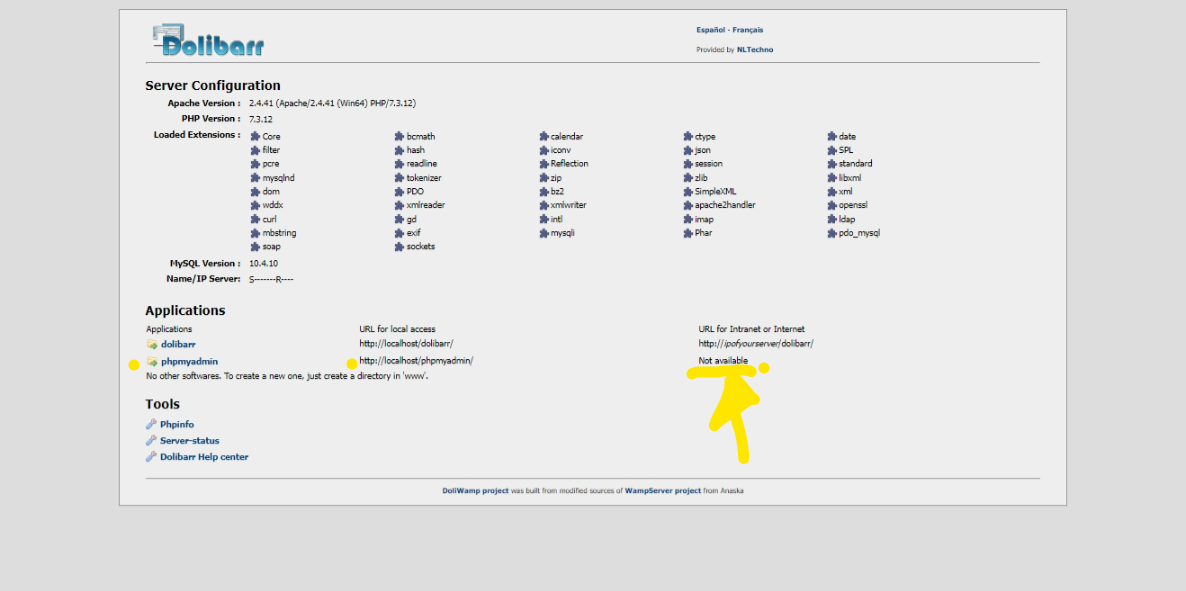Open the NLTechno provider link

point(754,49)
